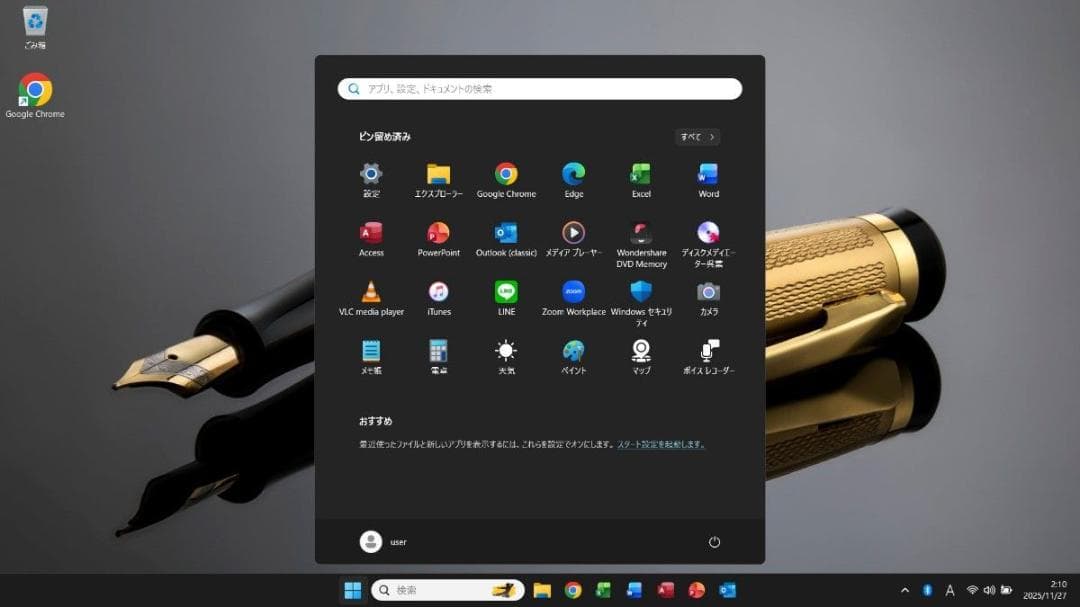Open iTunes from the Start menu
Viewport: 1080px width, 607px height.
click(x=438, y=296)
